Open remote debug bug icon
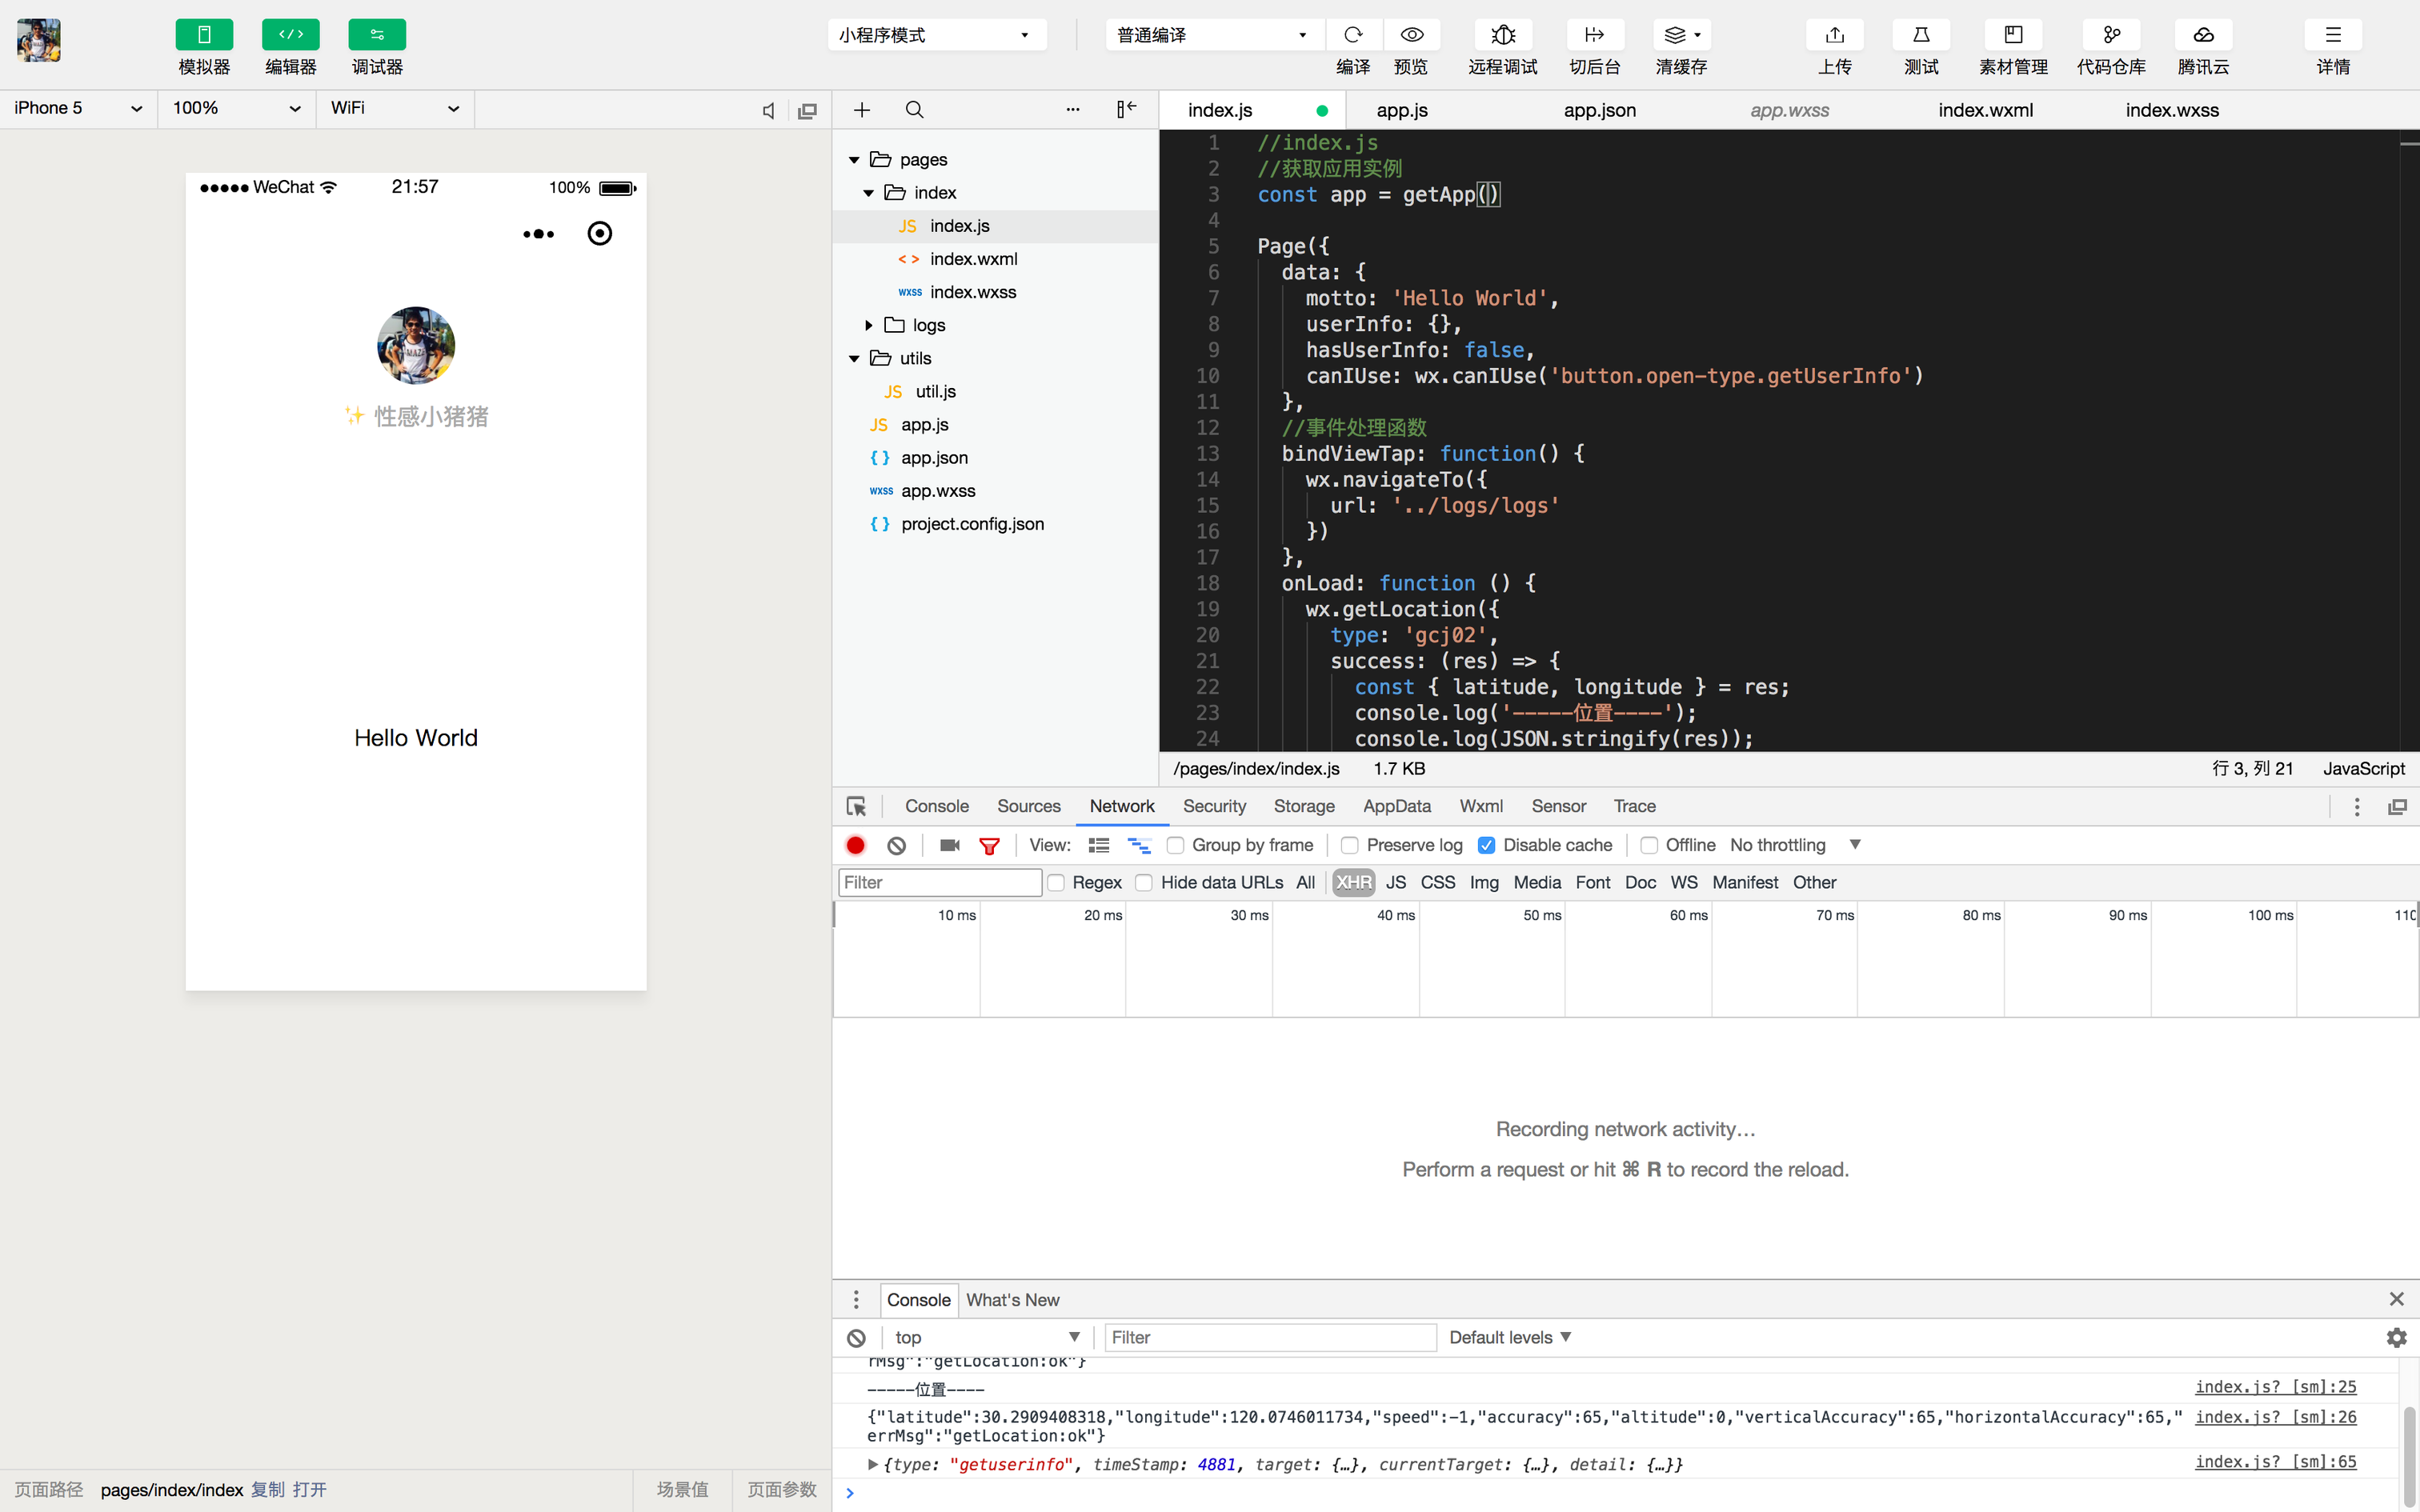This screenshot has height=1512, width=2420. pos(1502,35)
